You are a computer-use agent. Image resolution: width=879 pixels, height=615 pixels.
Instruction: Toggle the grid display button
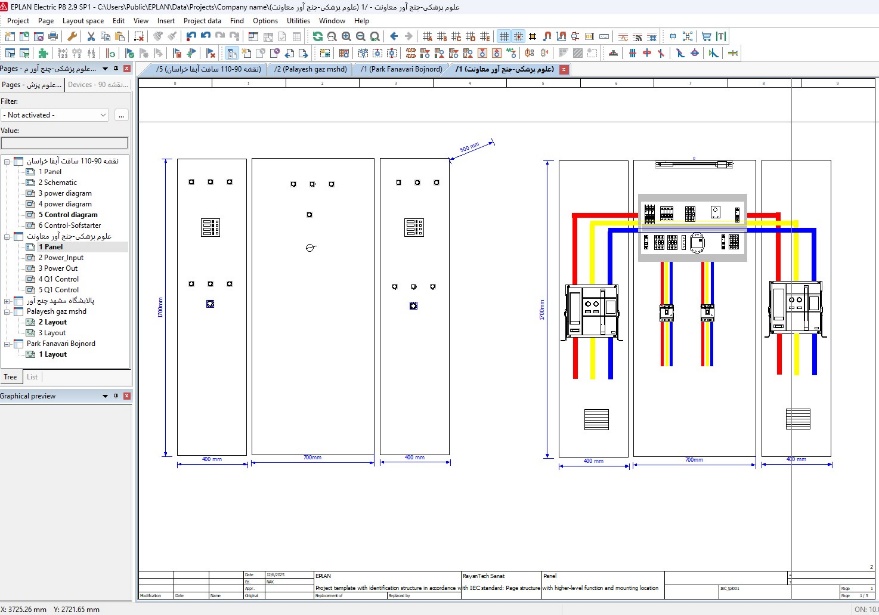(504, 36)
